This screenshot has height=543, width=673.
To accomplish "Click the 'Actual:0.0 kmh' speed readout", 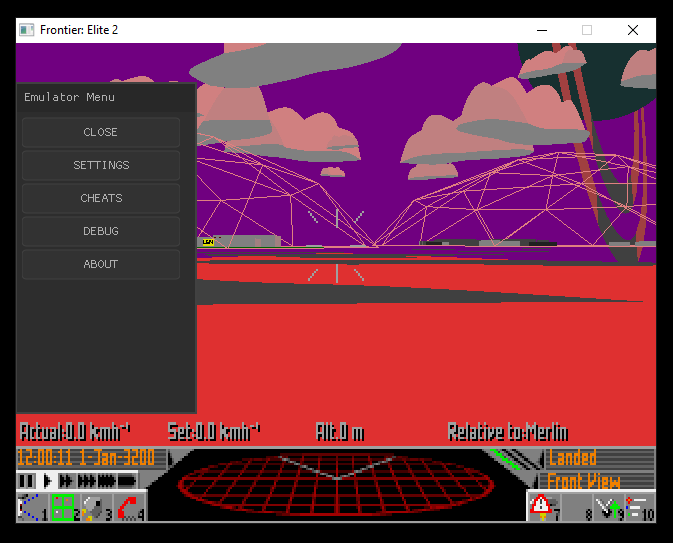I will tap(75, 432).
